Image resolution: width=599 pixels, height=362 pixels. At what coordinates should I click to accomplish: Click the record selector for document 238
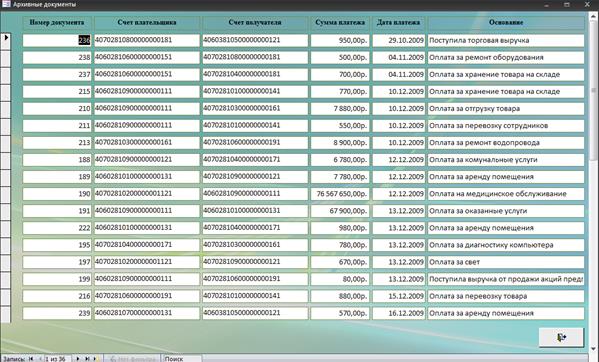[x=5, y=58]
